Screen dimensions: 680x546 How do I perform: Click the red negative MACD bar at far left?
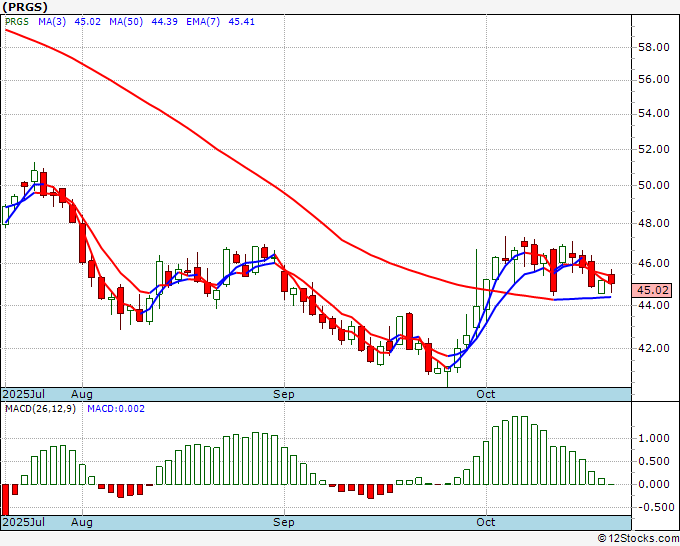[x=5, y=500]
